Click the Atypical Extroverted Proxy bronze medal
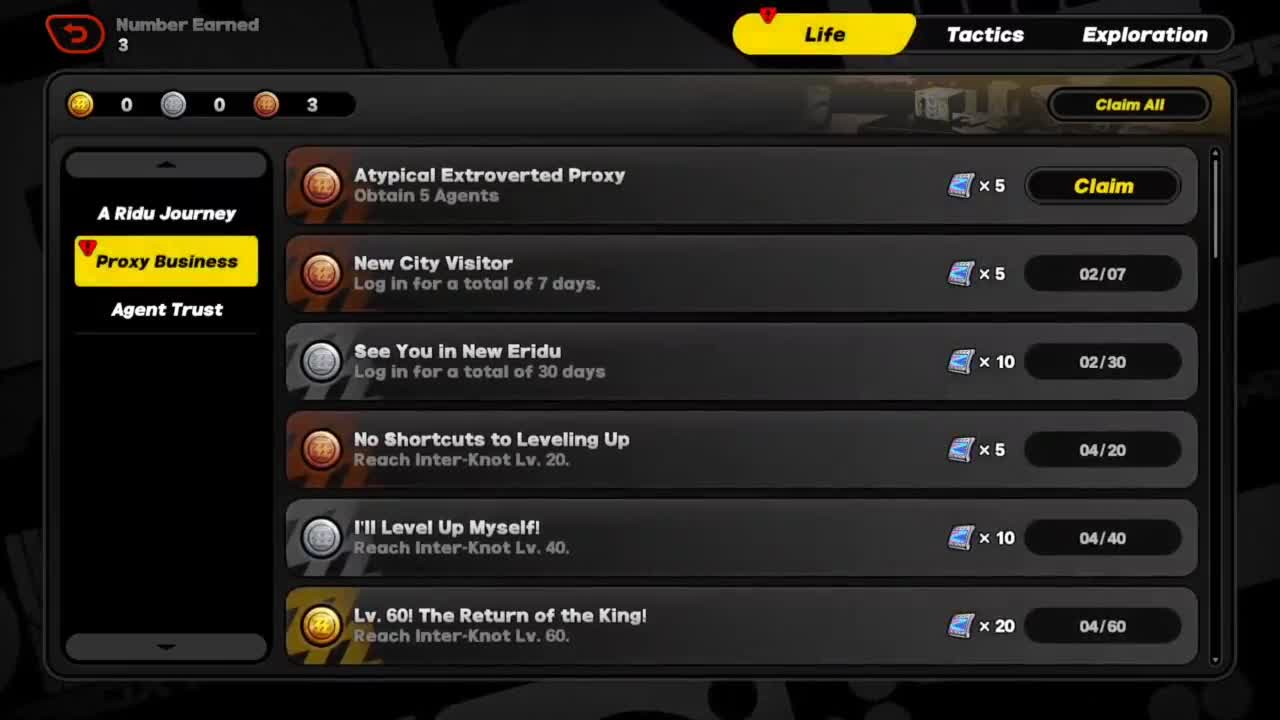The height and width of the screenshot is (720, 1280). point(322,186)
